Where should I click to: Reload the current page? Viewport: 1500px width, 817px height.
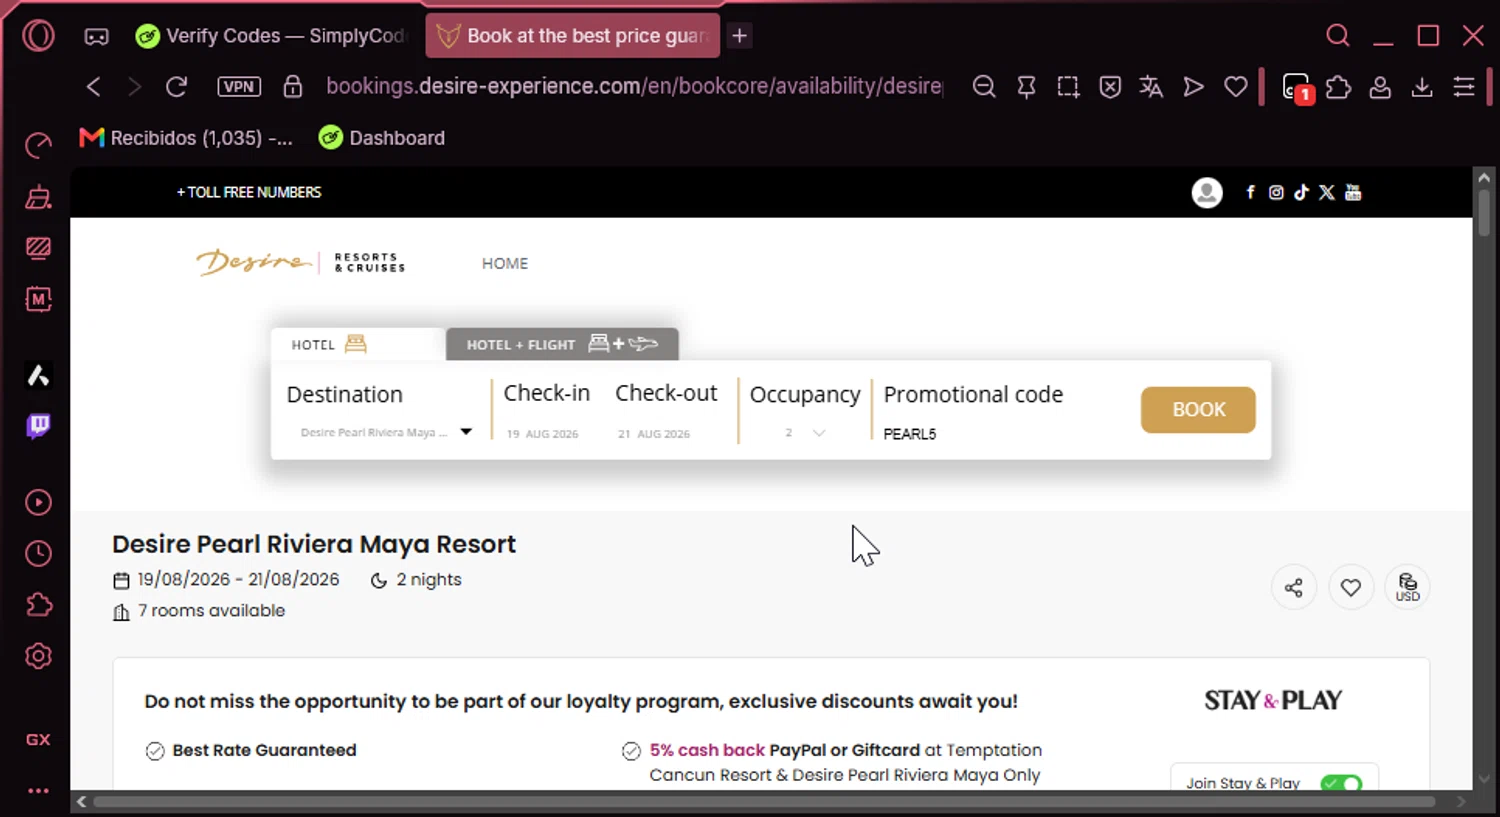click(x=177, y=87)
